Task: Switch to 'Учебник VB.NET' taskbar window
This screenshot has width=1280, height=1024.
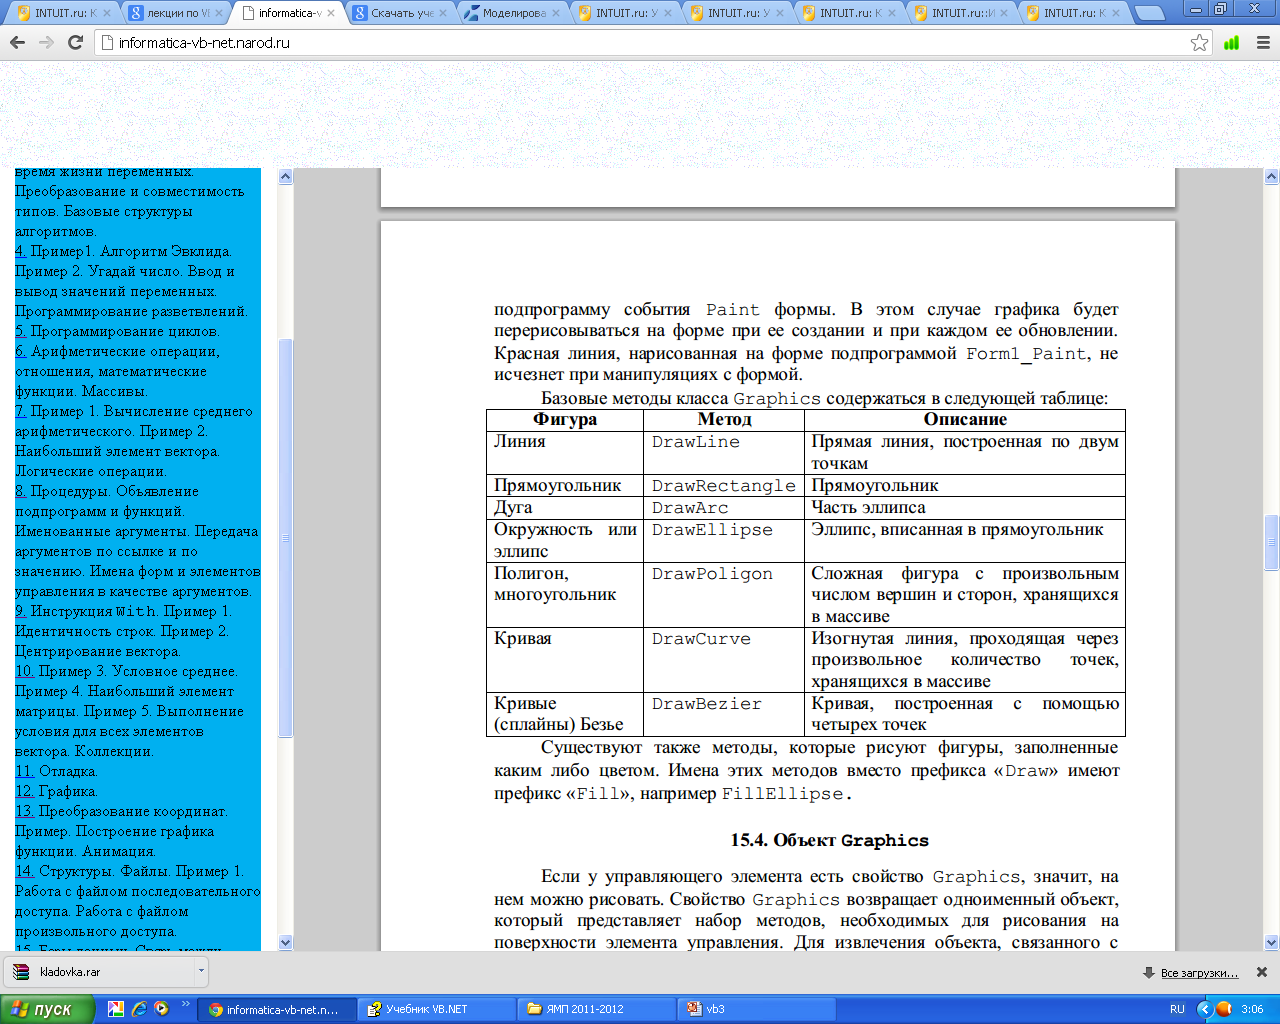Action: click(436, 1009)
